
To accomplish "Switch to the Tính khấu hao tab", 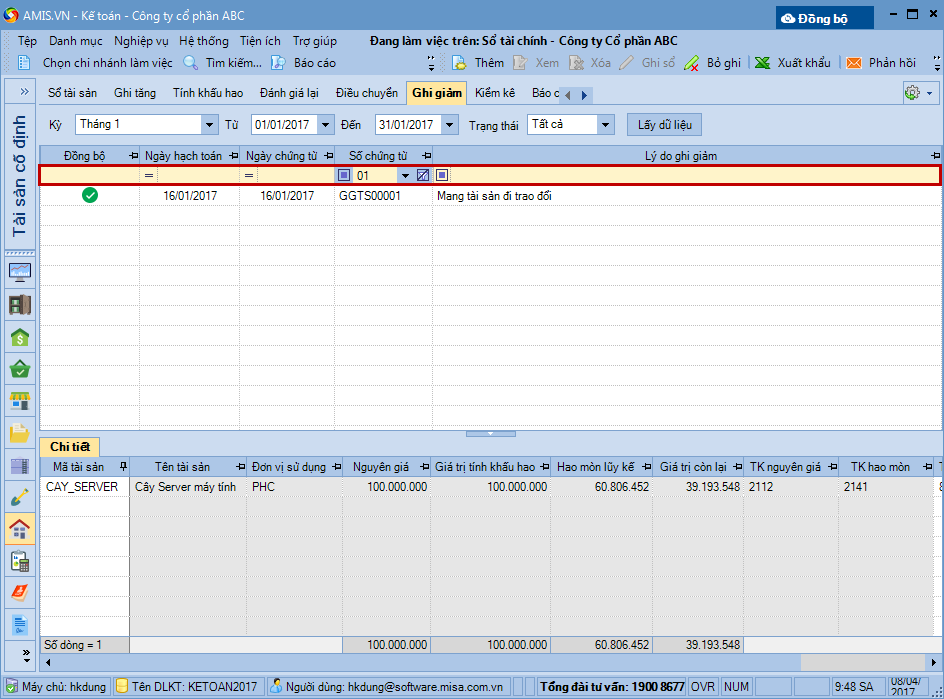I will [208, 93].
